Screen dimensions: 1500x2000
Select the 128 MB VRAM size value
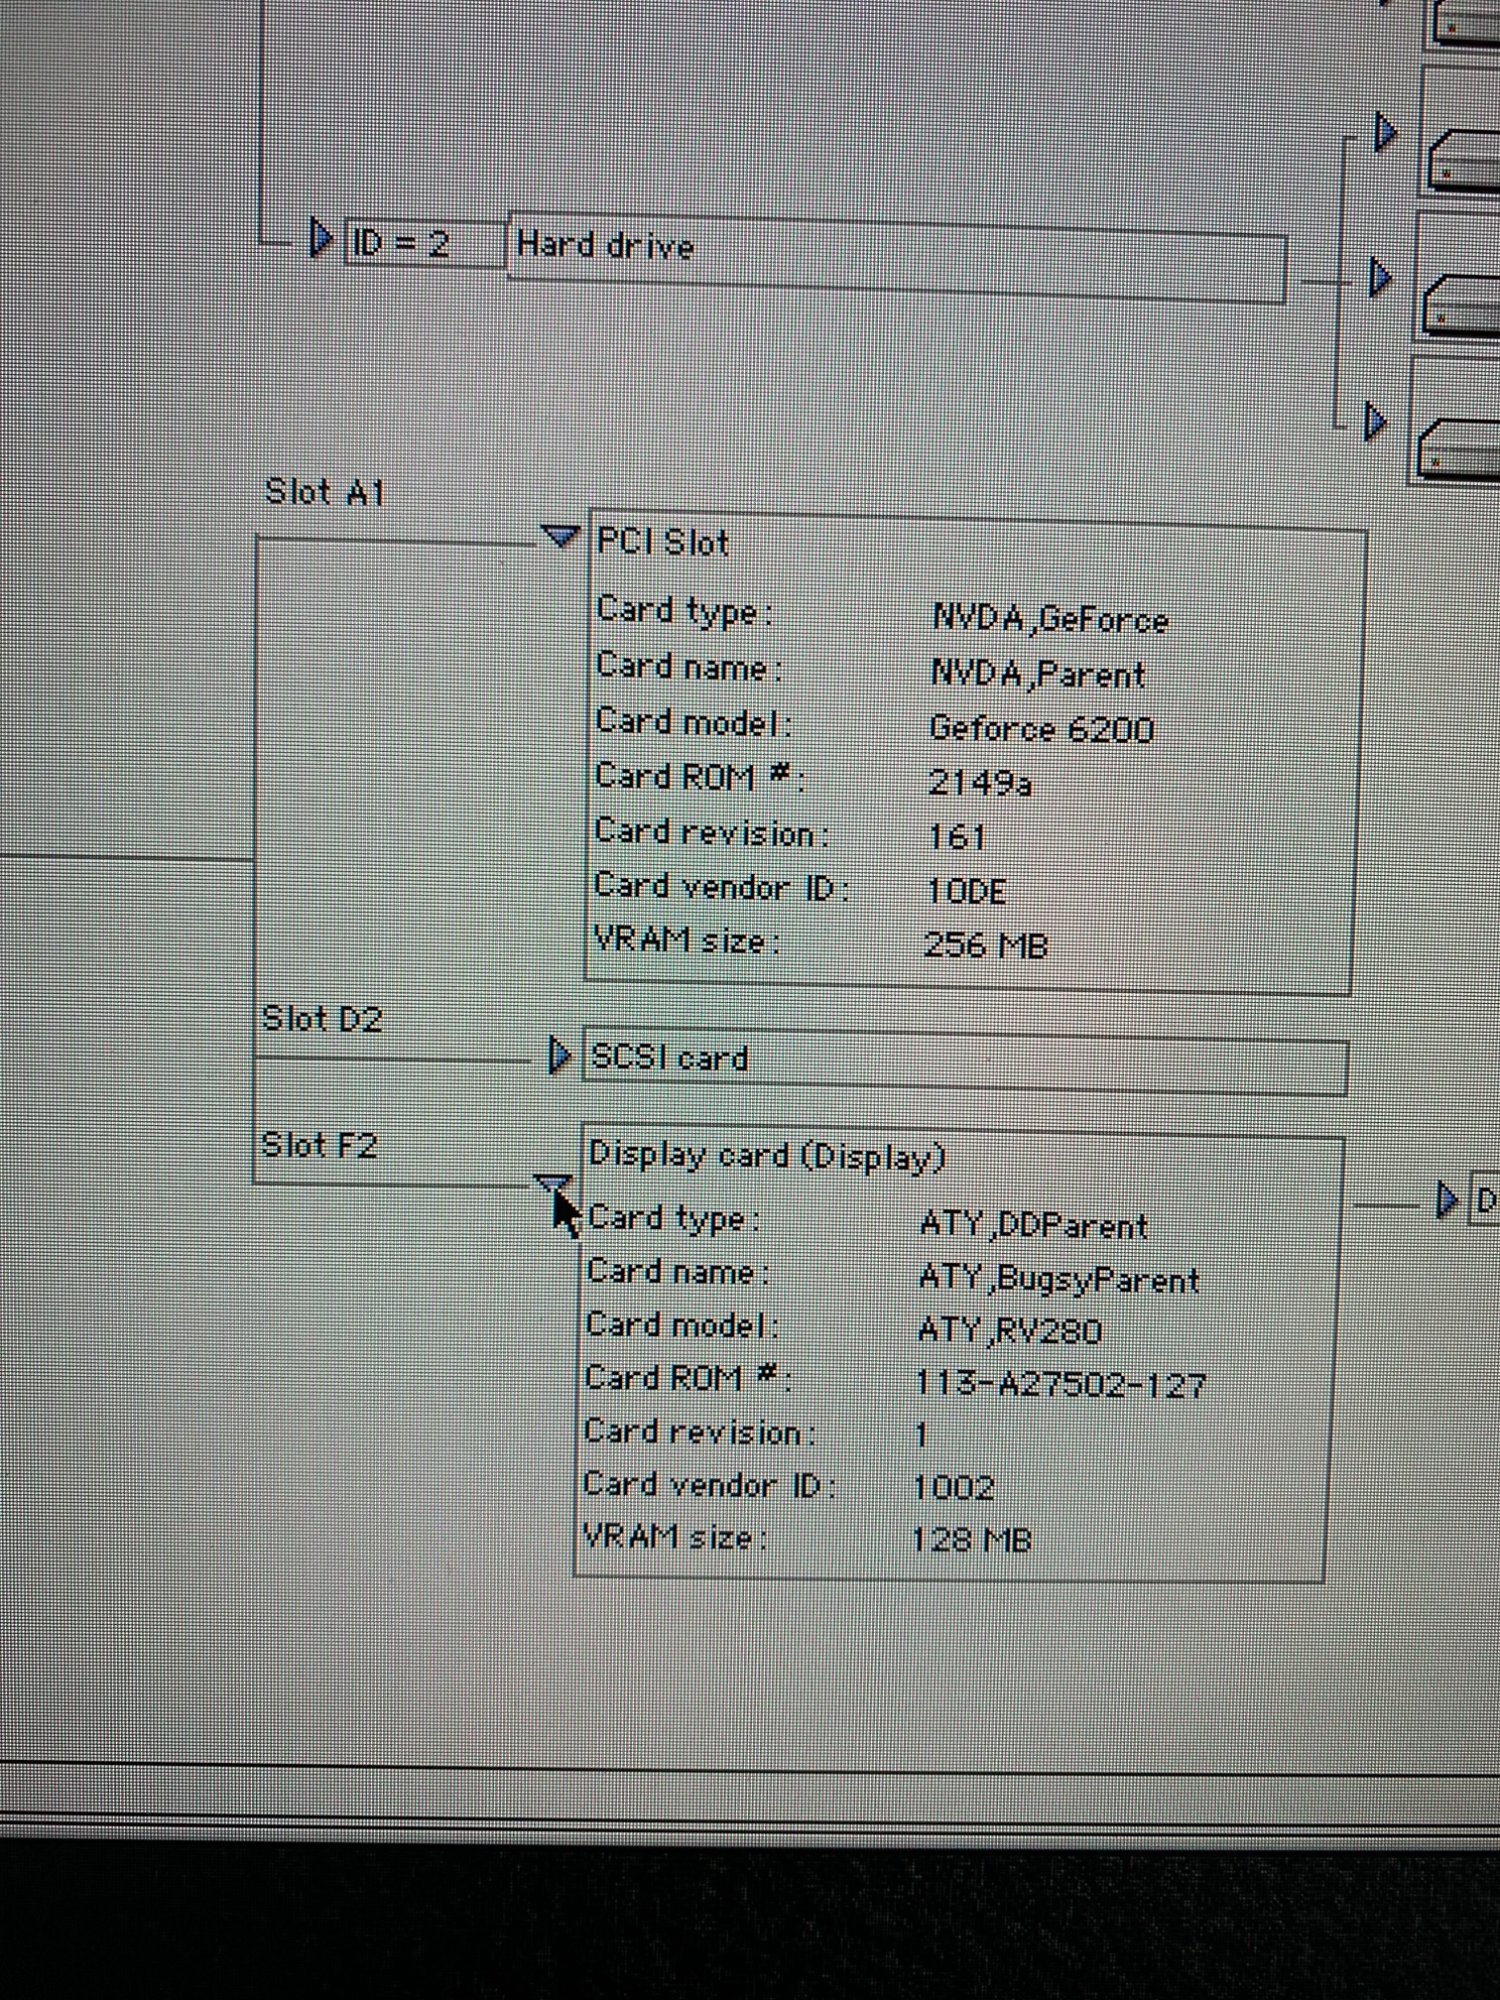point(971,1539)
